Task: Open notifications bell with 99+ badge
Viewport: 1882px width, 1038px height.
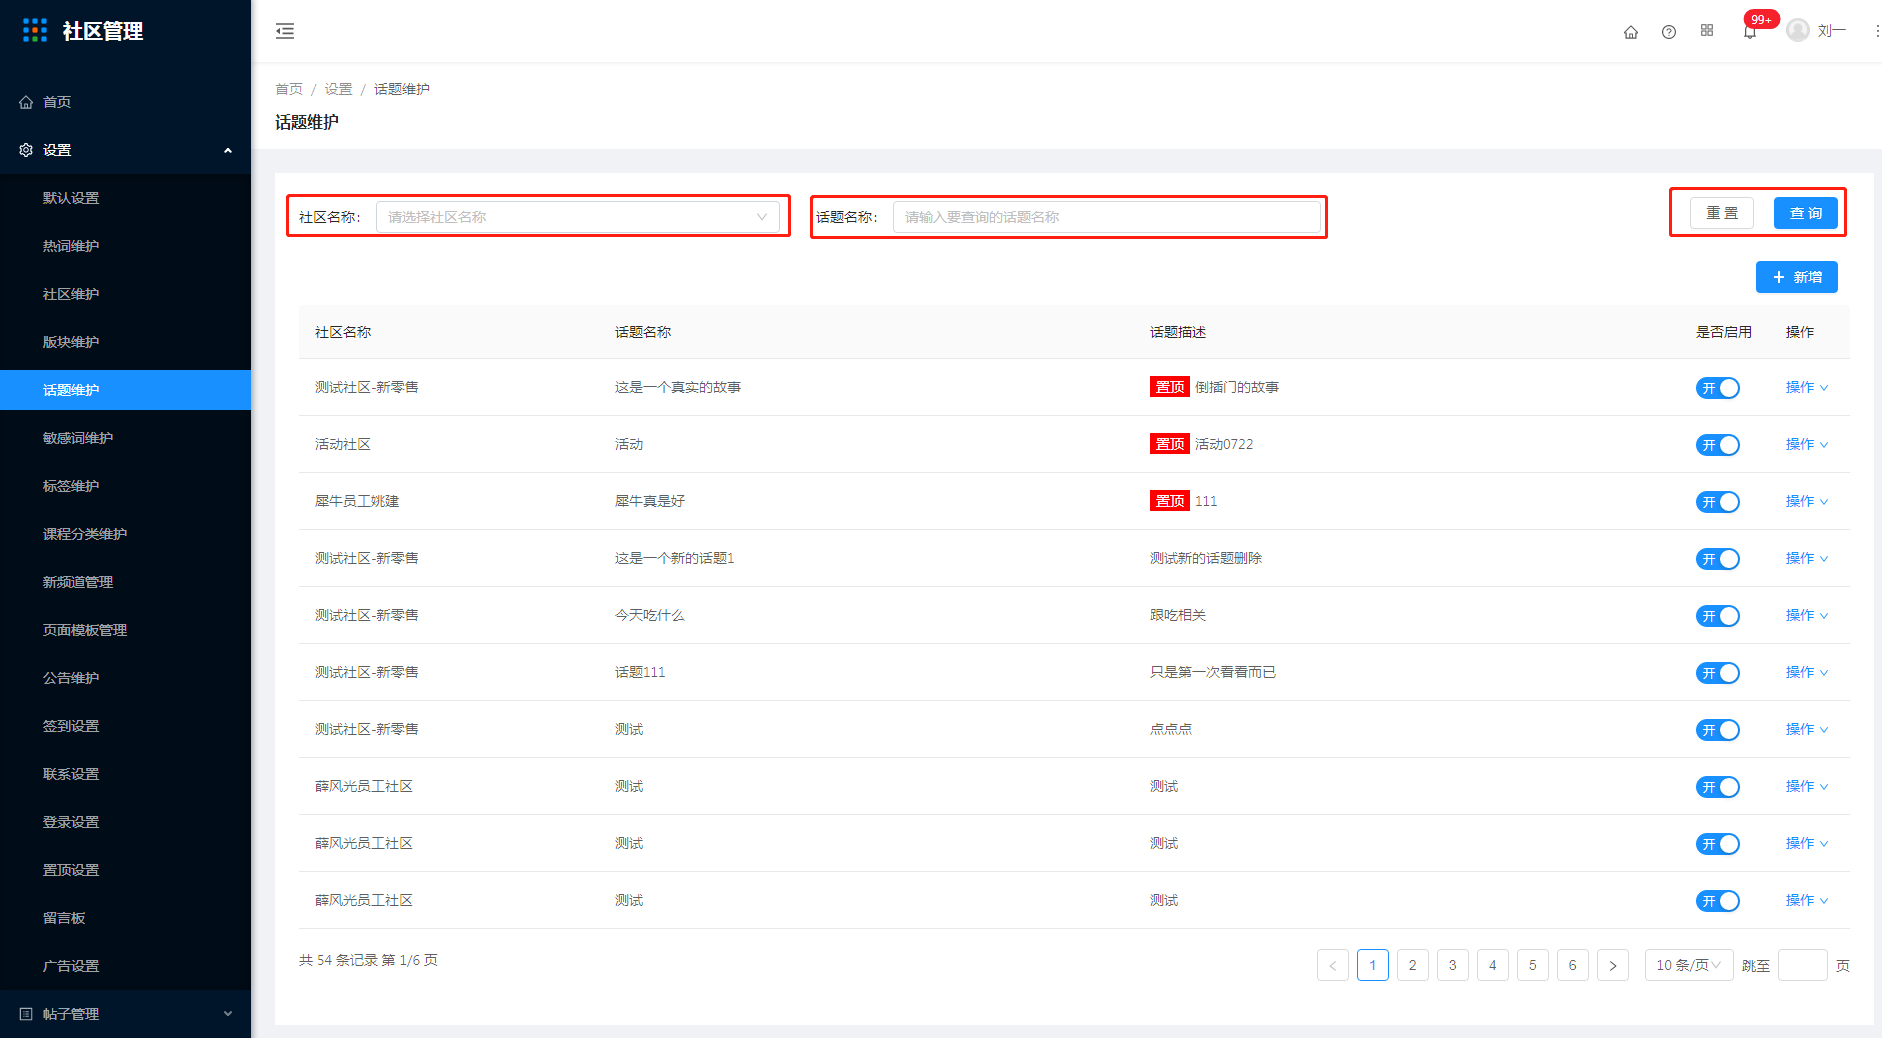Action: click(x=1750, y=32)
